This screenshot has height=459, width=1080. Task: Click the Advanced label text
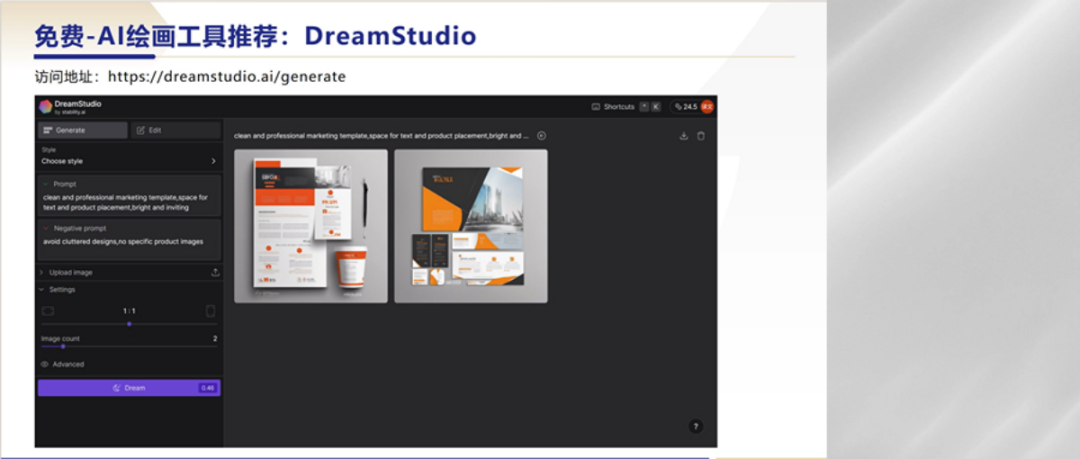68,364
